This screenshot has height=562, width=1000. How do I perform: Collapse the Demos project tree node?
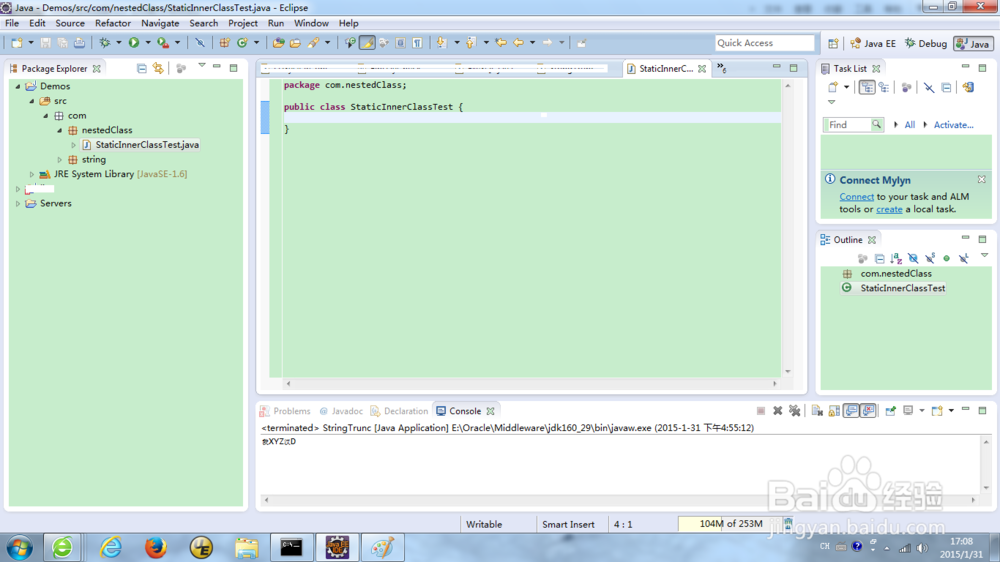pyautogui.click(x=18, y=86)
